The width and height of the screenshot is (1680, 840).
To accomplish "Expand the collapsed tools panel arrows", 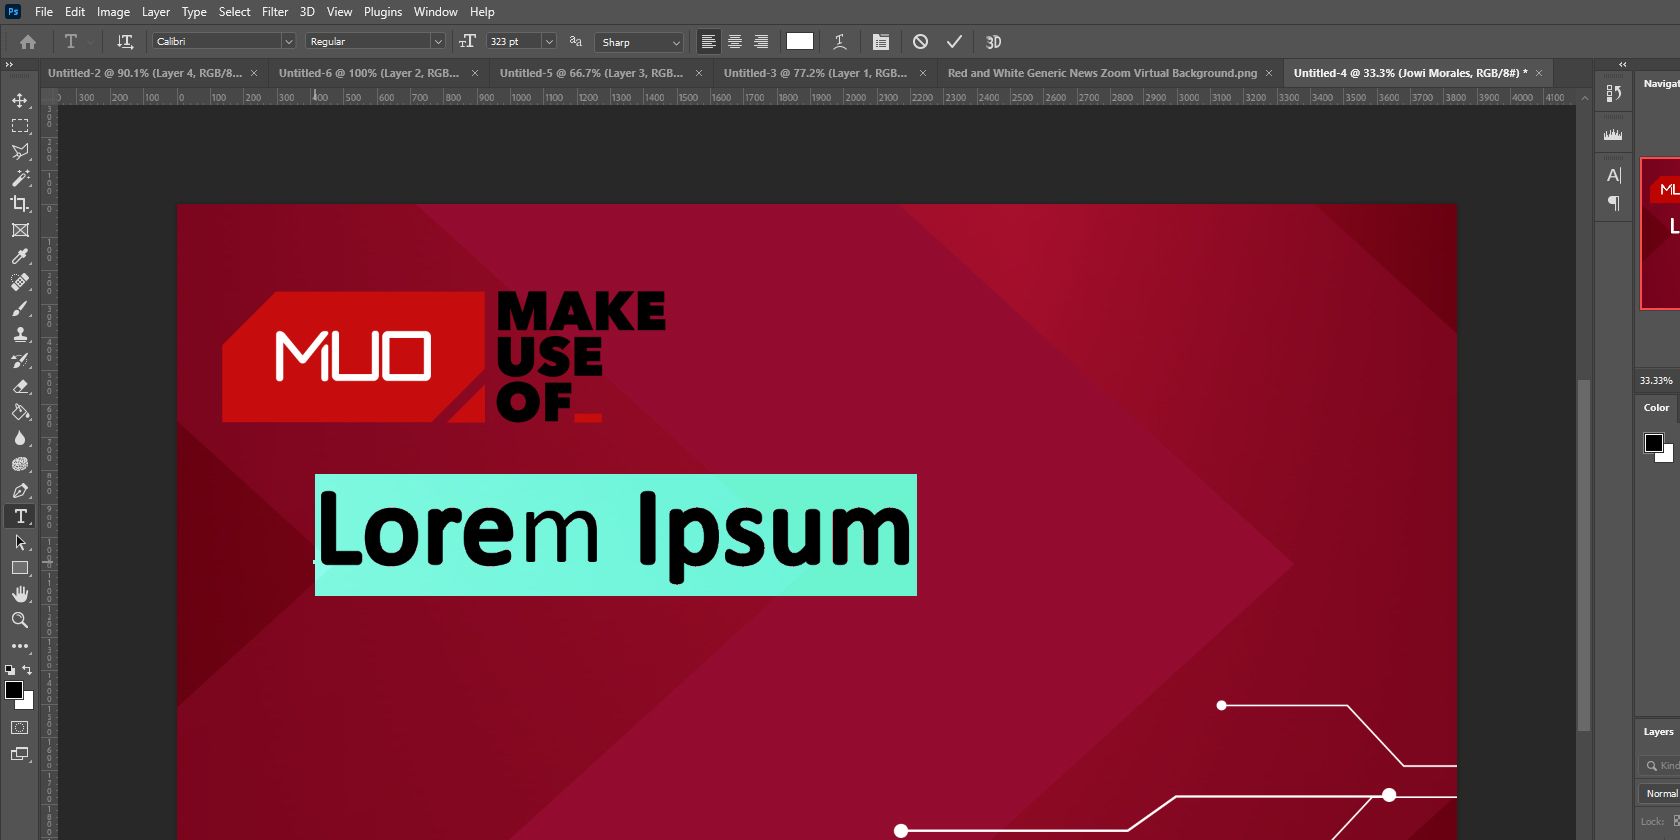I will pos(9,64).
